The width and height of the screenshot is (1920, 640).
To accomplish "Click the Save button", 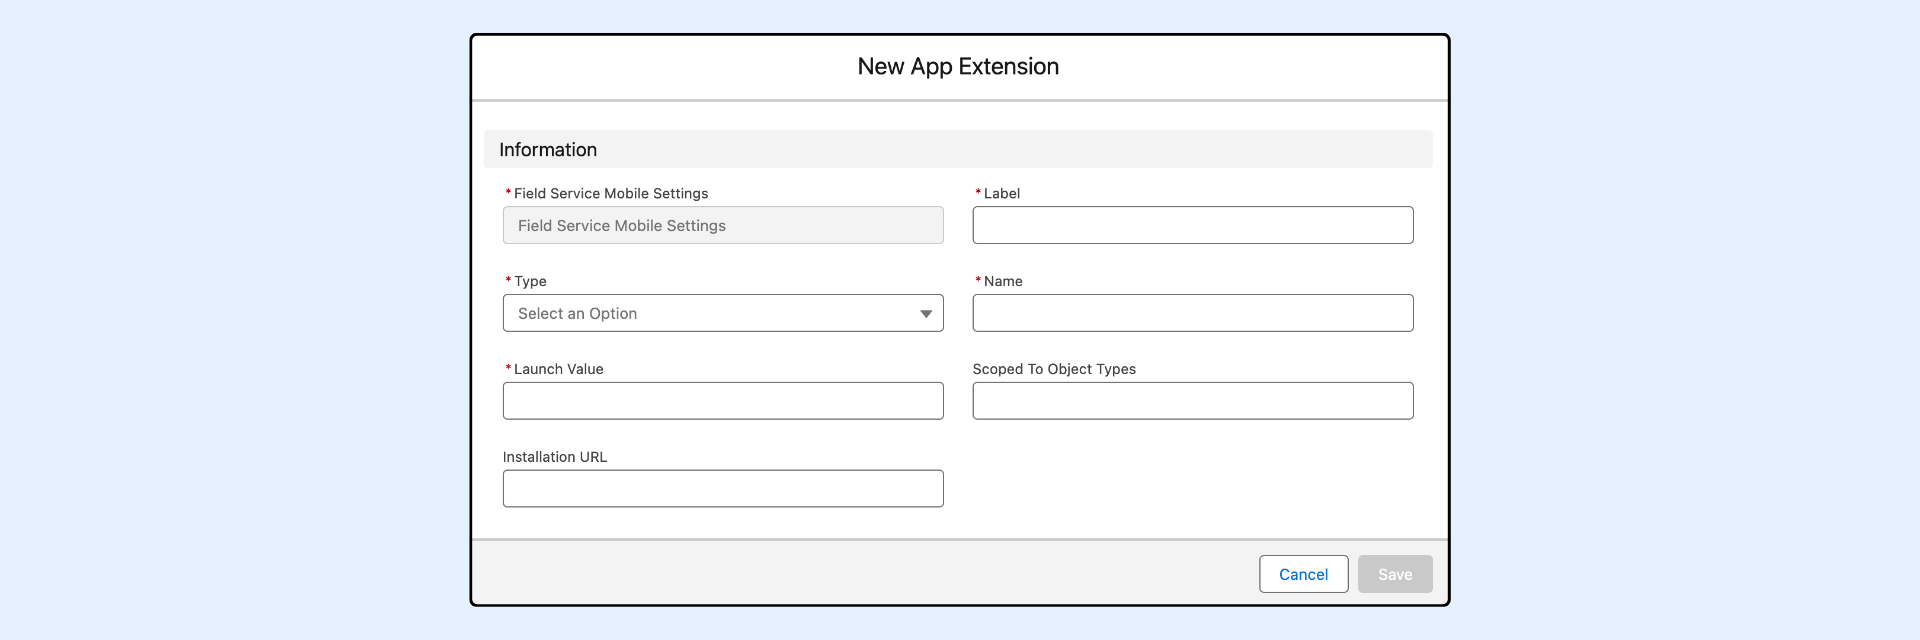I will click(x=1394, y=574).
